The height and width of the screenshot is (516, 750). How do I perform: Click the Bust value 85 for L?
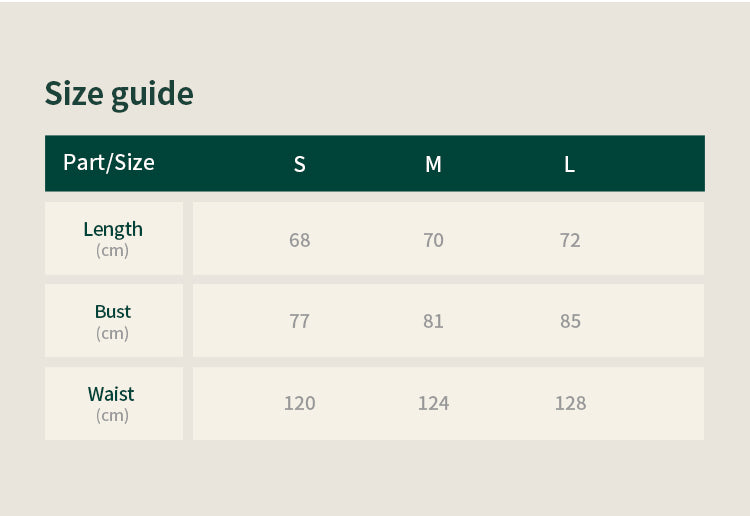(x=570, y=321)
